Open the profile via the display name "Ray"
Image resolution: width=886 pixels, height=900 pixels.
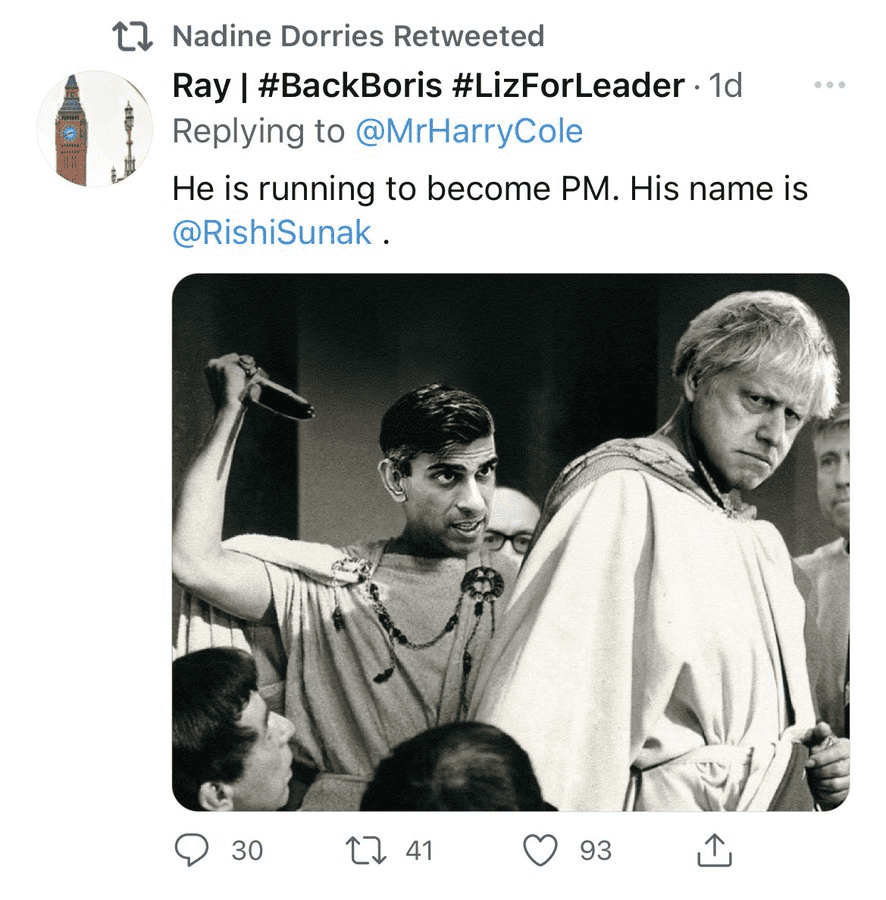click(x=201, y=86)
